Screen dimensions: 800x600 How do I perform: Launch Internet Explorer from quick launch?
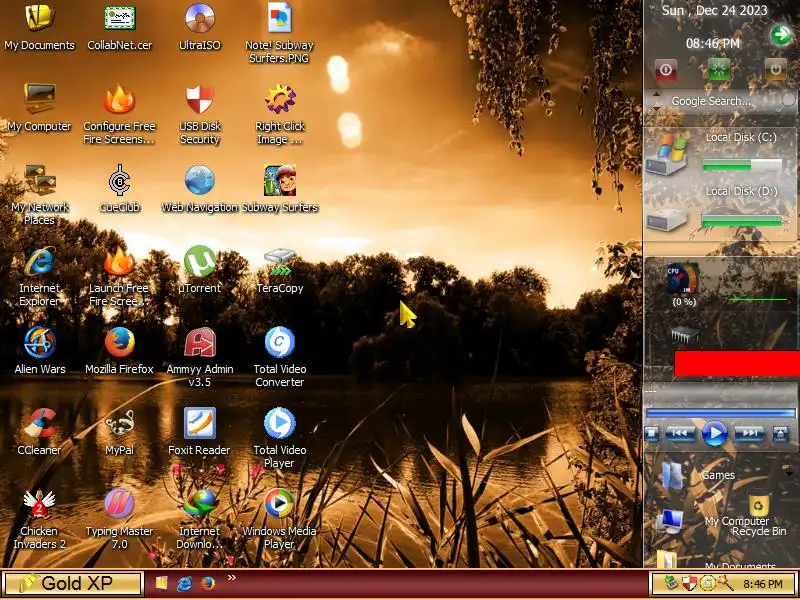coord(184,584)
